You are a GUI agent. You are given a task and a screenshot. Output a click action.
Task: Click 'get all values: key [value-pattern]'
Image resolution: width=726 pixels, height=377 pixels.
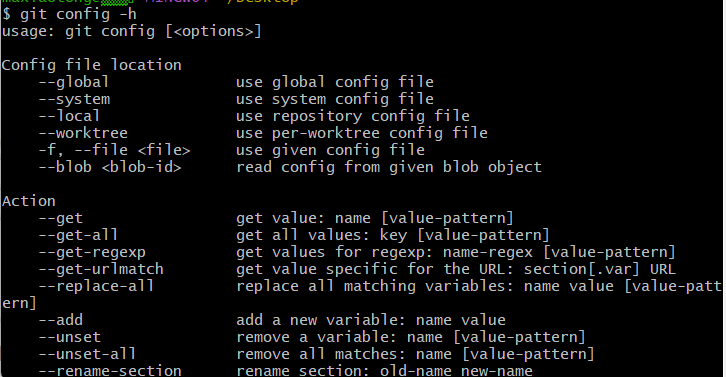tap(393, 235)
